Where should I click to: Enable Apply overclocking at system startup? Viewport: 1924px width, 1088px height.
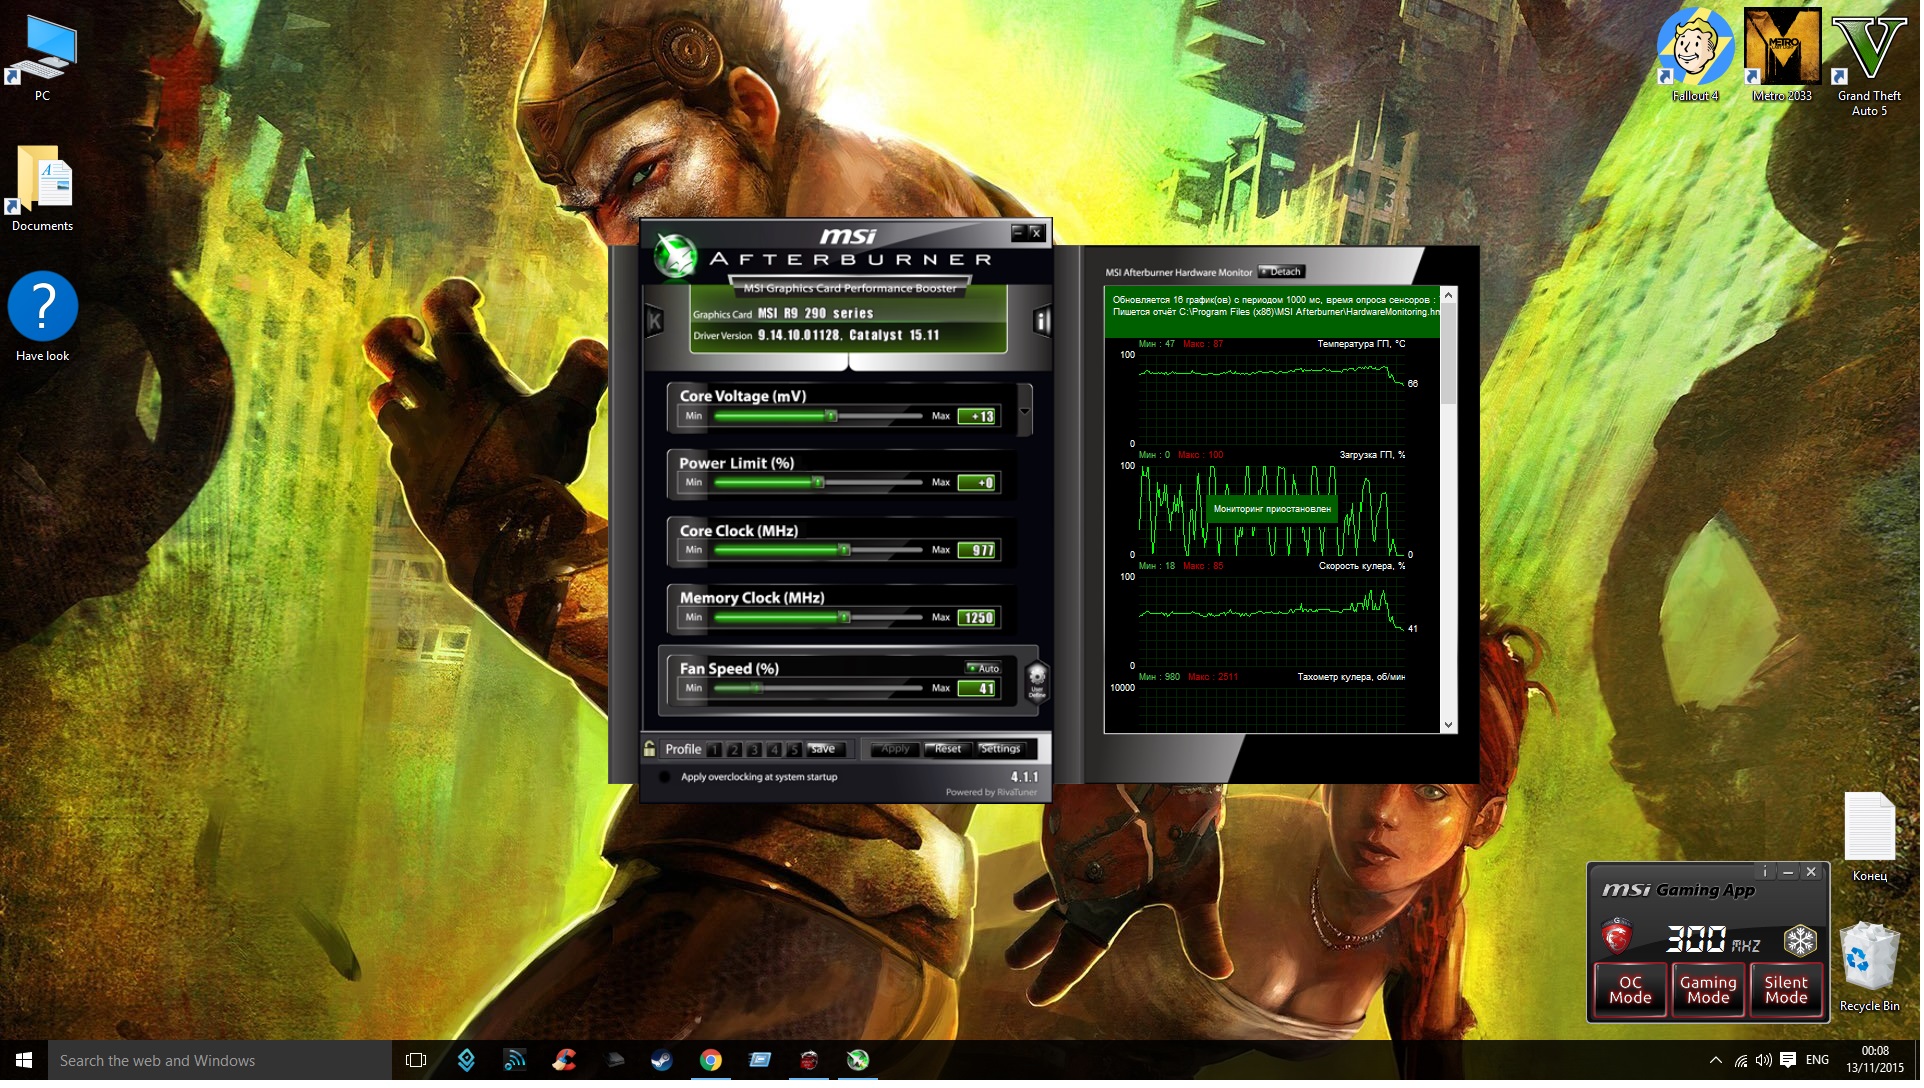click(x=665, y=778)
